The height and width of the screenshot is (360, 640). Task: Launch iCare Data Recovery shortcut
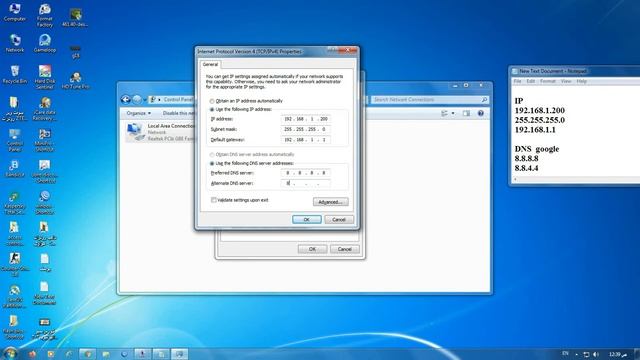[x=44, y=109]
